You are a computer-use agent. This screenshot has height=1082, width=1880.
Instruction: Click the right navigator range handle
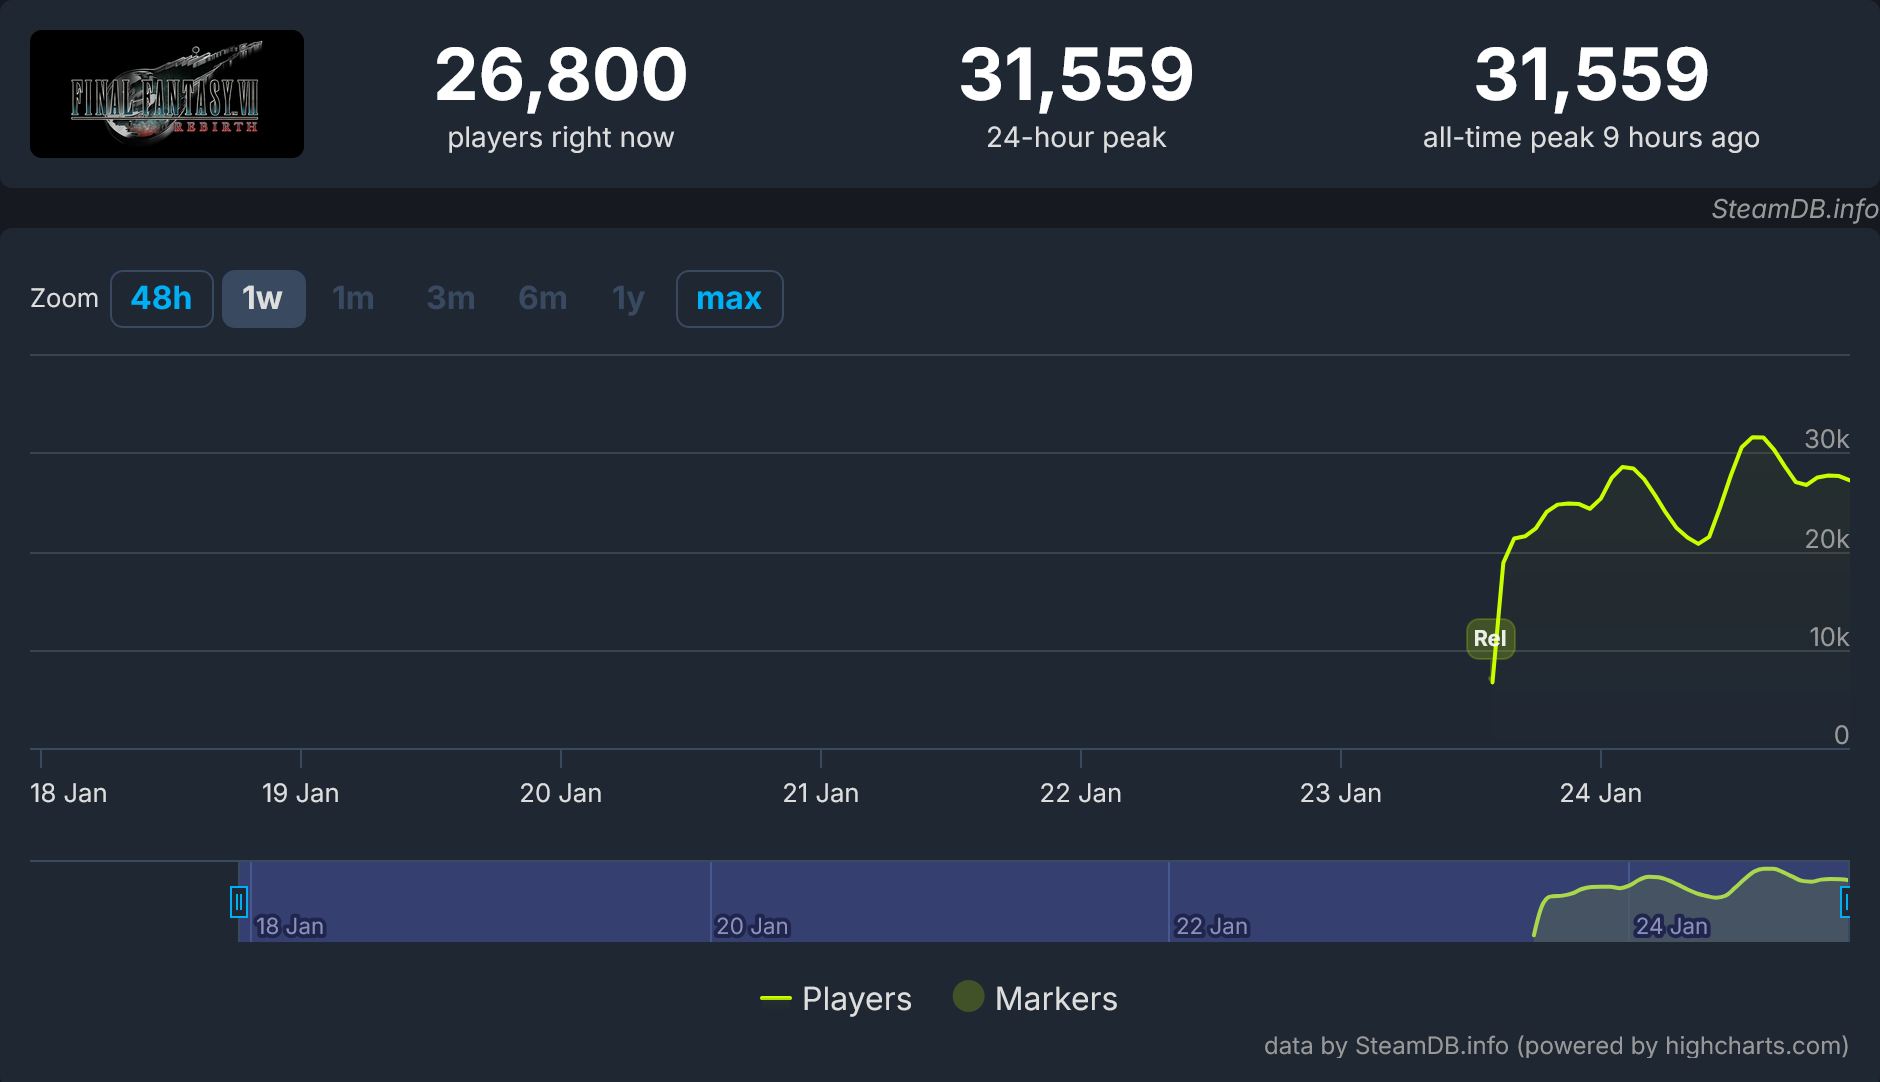[1846, 902]
